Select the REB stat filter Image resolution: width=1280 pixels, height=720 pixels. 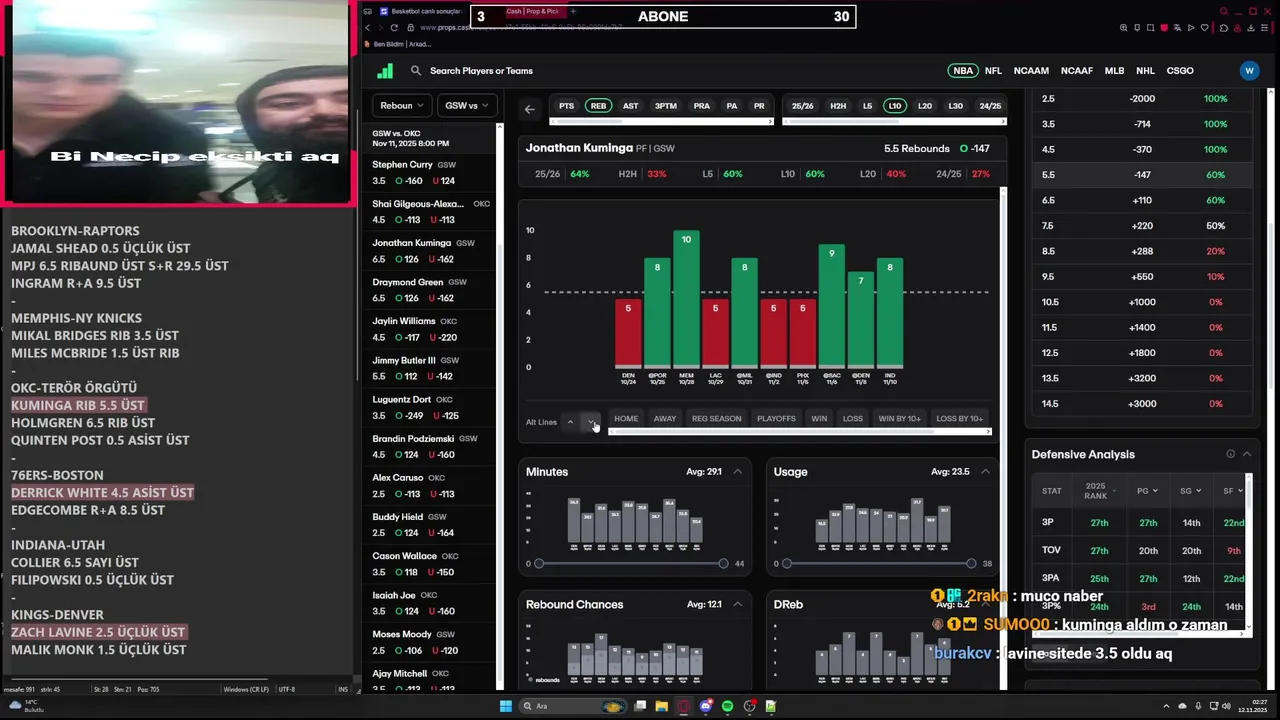pos(598,106)
